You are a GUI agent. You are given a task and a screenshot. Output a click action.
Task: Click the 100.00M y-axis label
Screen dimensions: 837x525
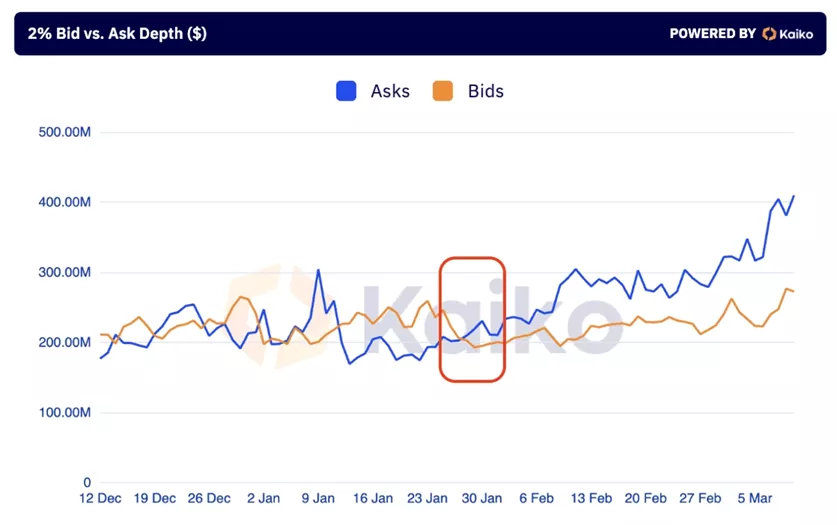point(66,413)
